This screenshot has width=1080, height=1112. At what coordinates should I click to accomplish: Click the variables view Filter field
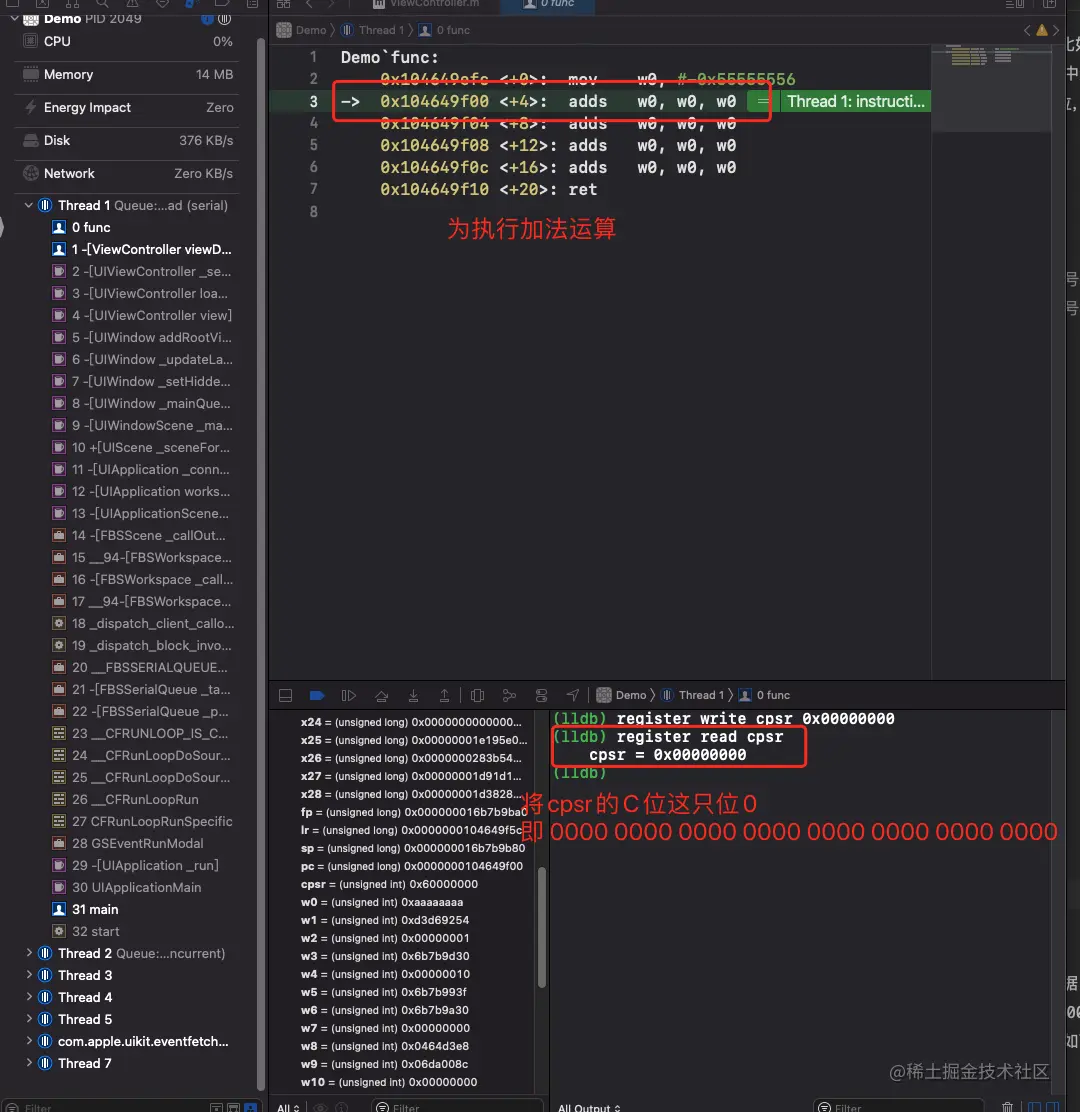pos(457,1106)
